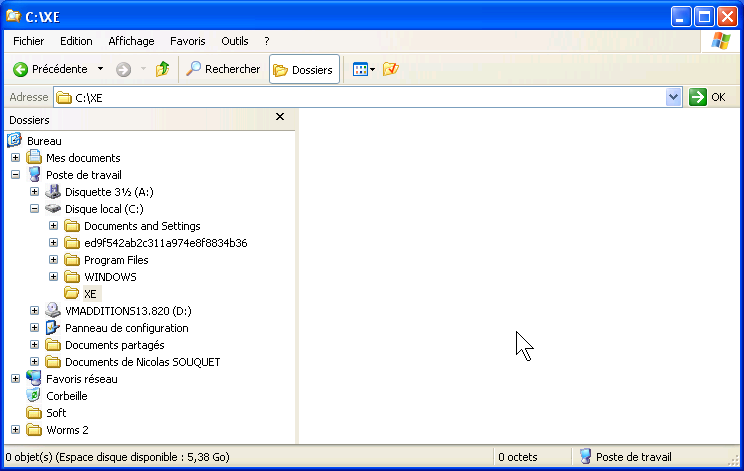Screen dimensions: 744x471
Task: Click the Favoris réseau icon
Action: 34,379
